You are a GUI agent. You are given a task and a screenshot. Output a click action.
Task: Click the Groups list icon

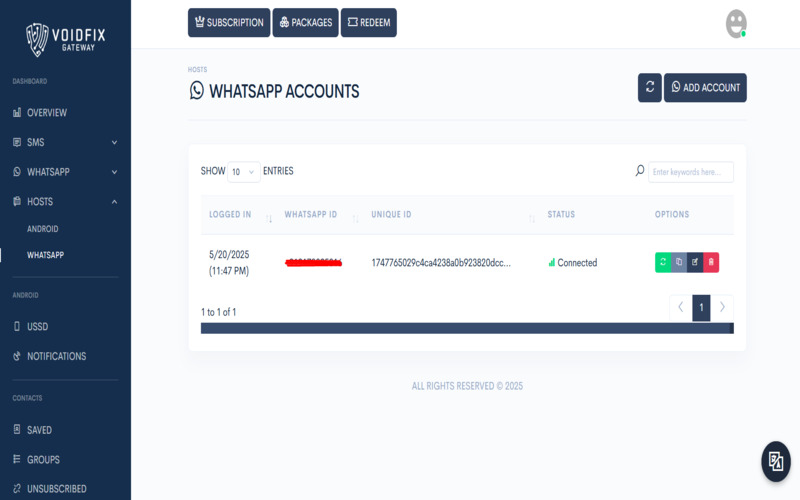tap(17, 459)
